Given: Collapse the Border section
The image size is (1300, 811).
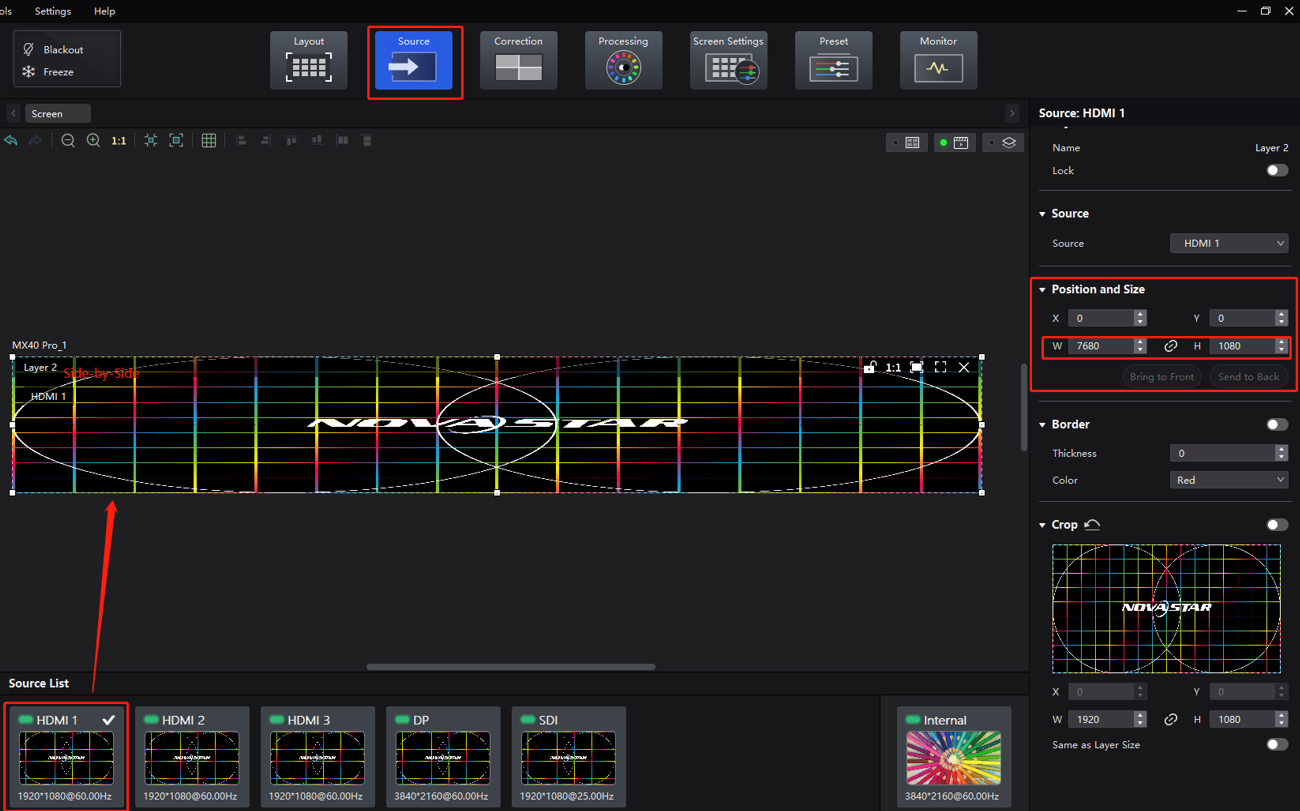Looking at the screenshot, I should point(1042,425).
